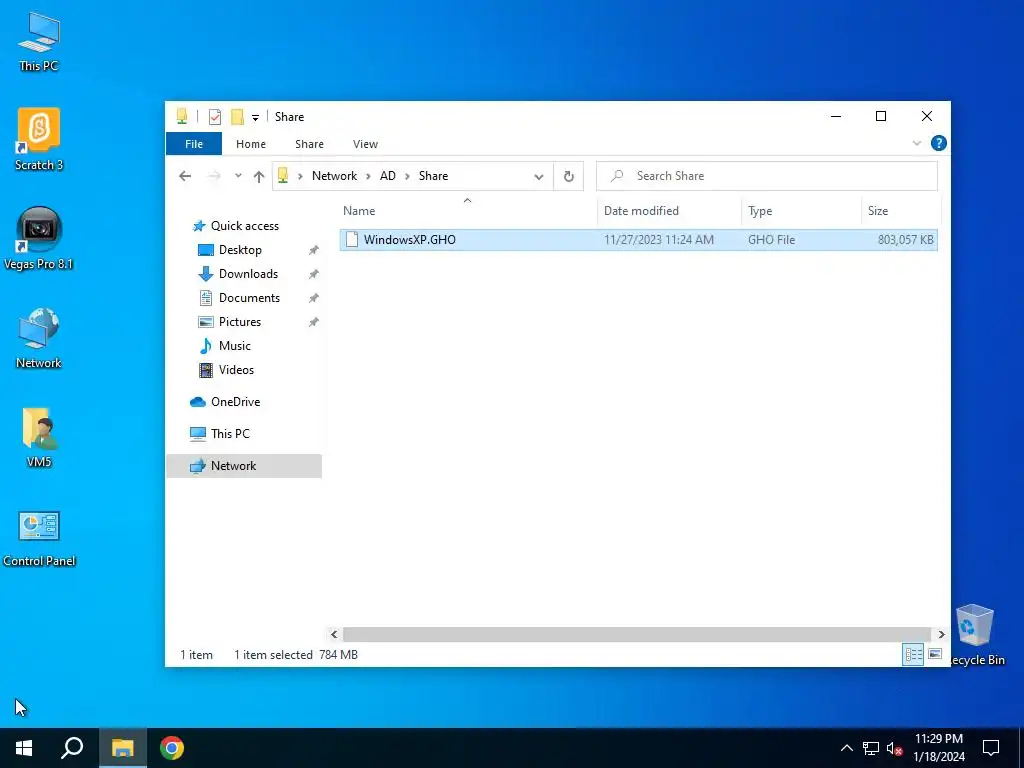Viewport: 1024px width, 768px height.
Task: Go back with the Back arrow
Action: (x=185, y=176)
